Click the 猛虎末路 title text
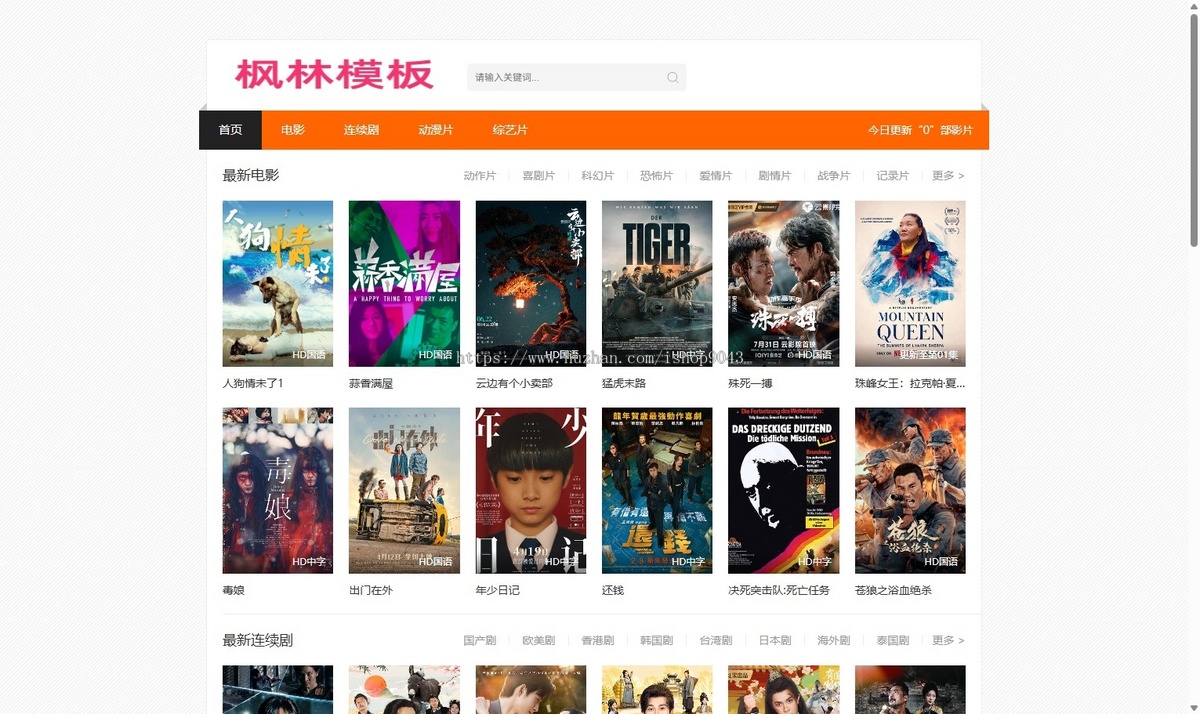 (624, 383)
